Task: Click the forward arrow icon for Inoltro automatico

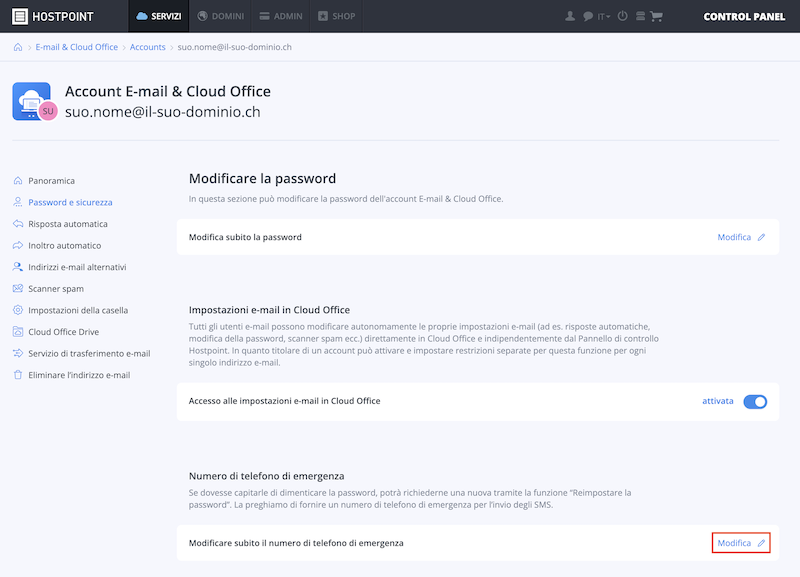Action: click(x=18, y=245)
